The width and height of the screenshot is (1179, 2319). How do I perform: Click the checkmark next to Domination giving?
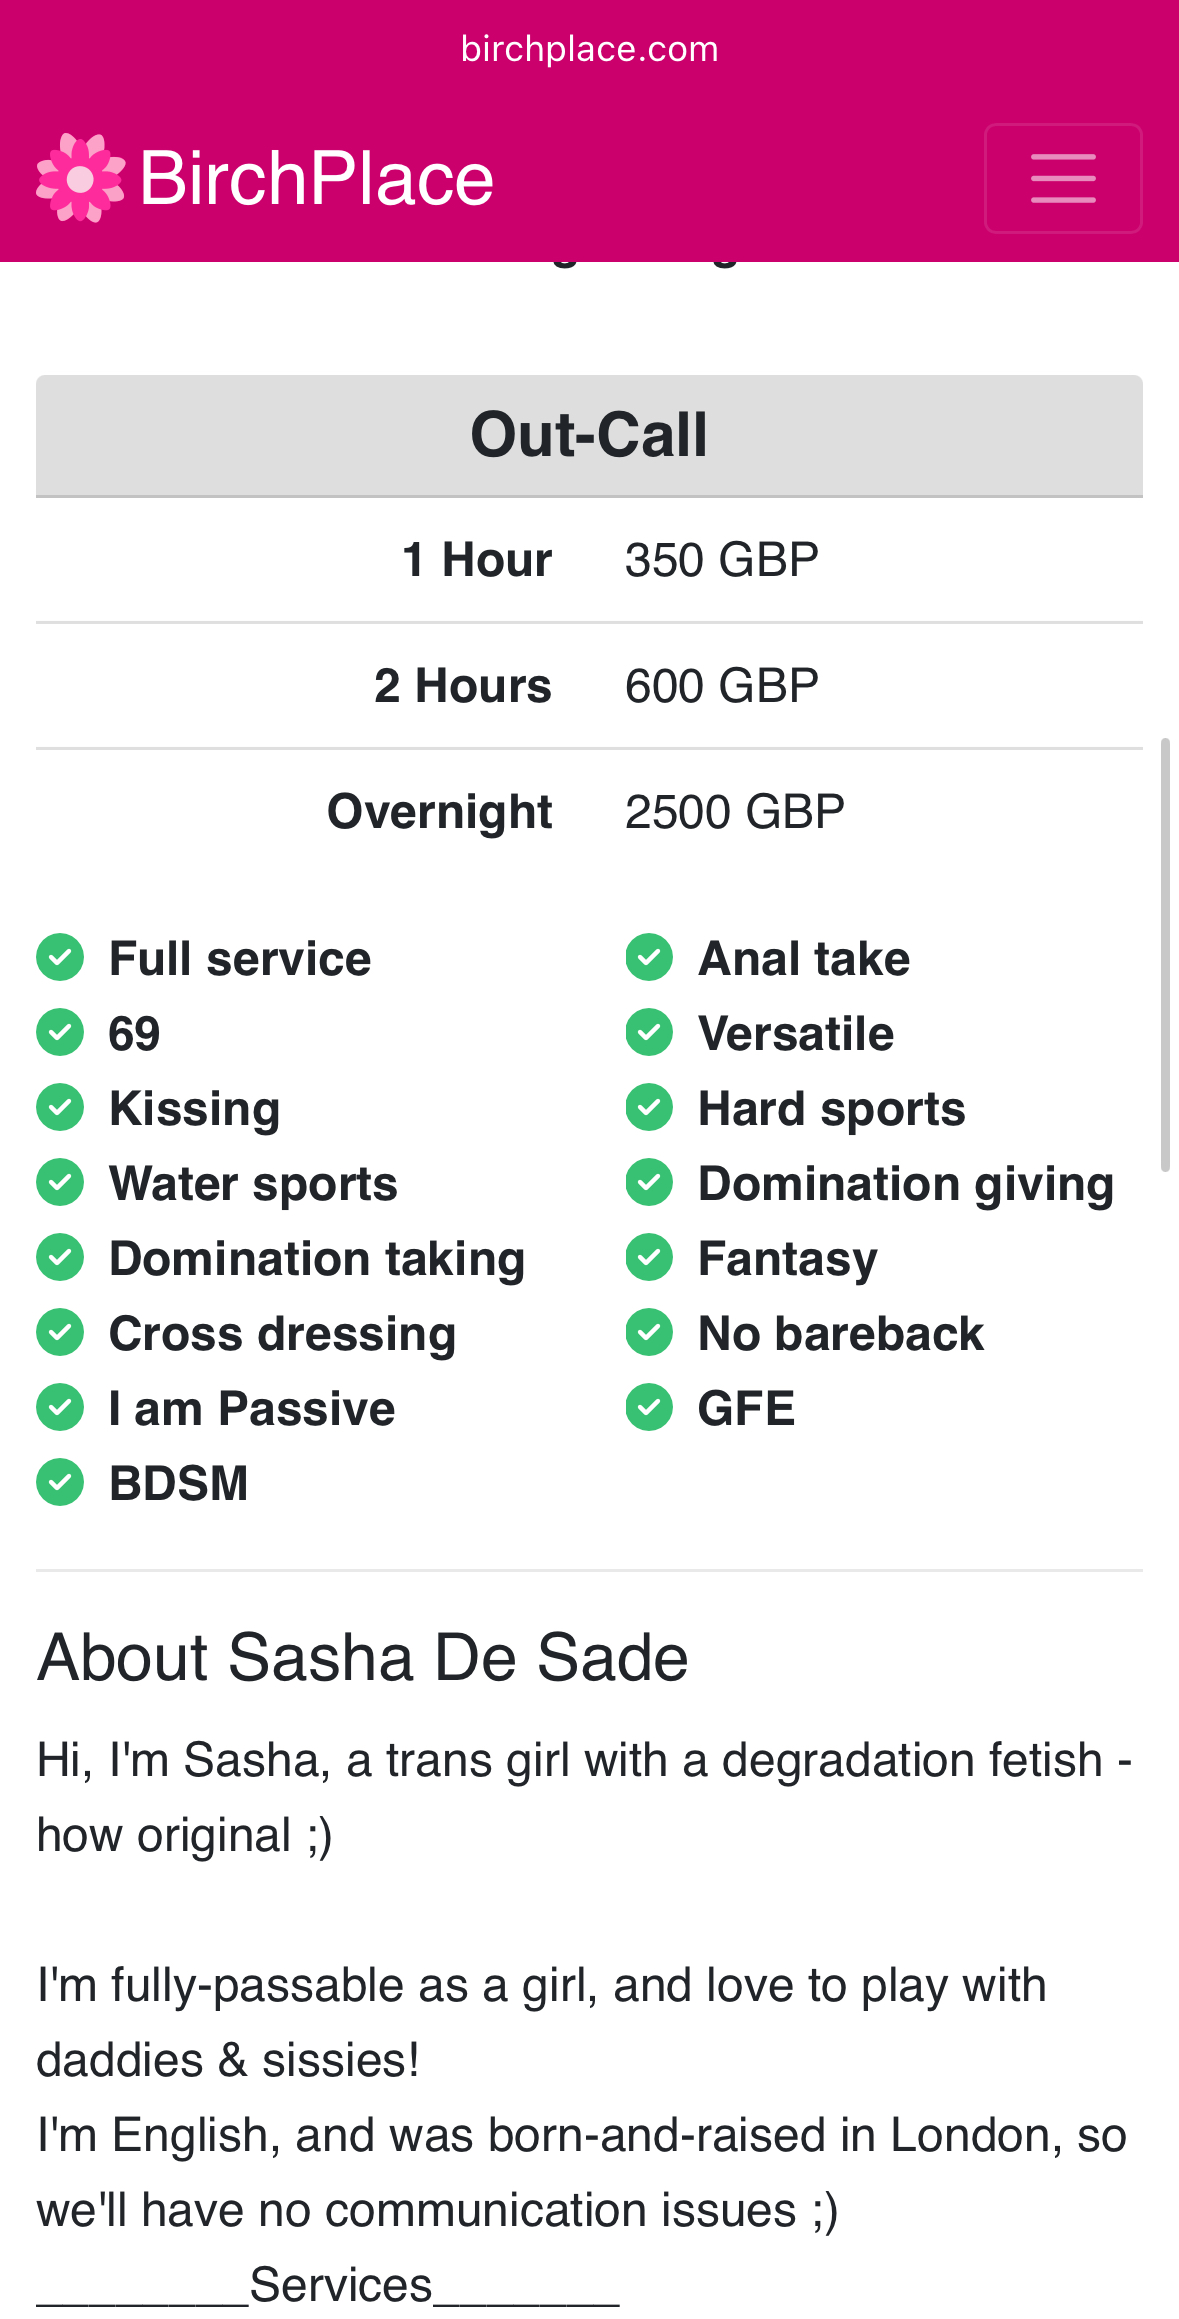click(649, 1183)
